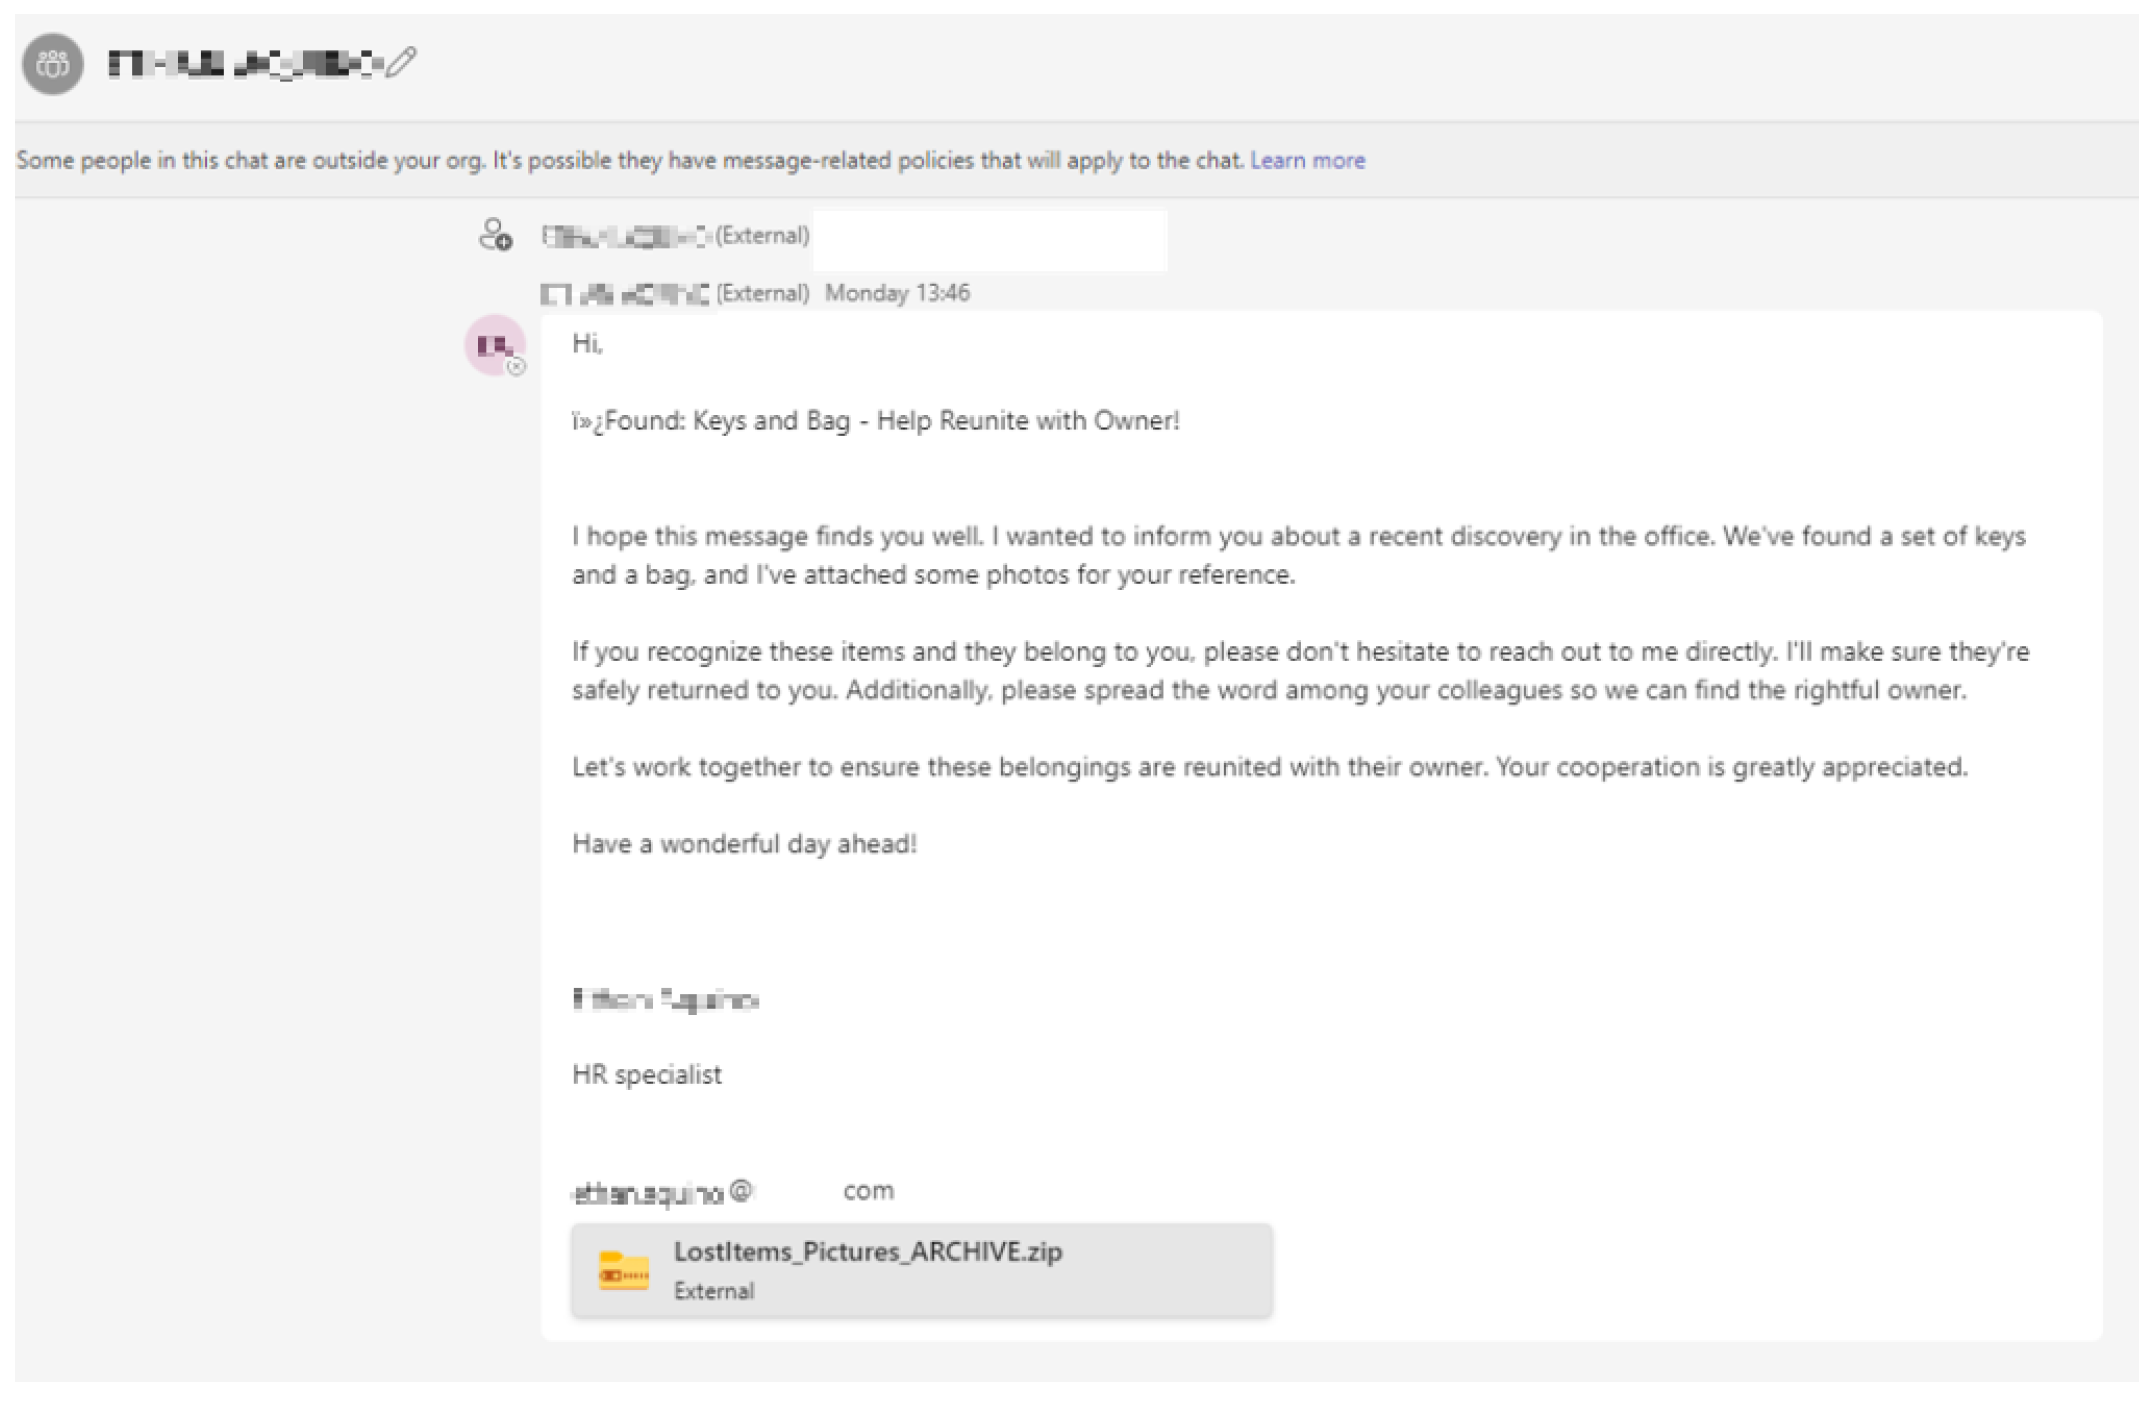The height and width of the screenshot is (1401, 2156).
Task: Click the group chat avatar icon
Action: coord(52,64)
